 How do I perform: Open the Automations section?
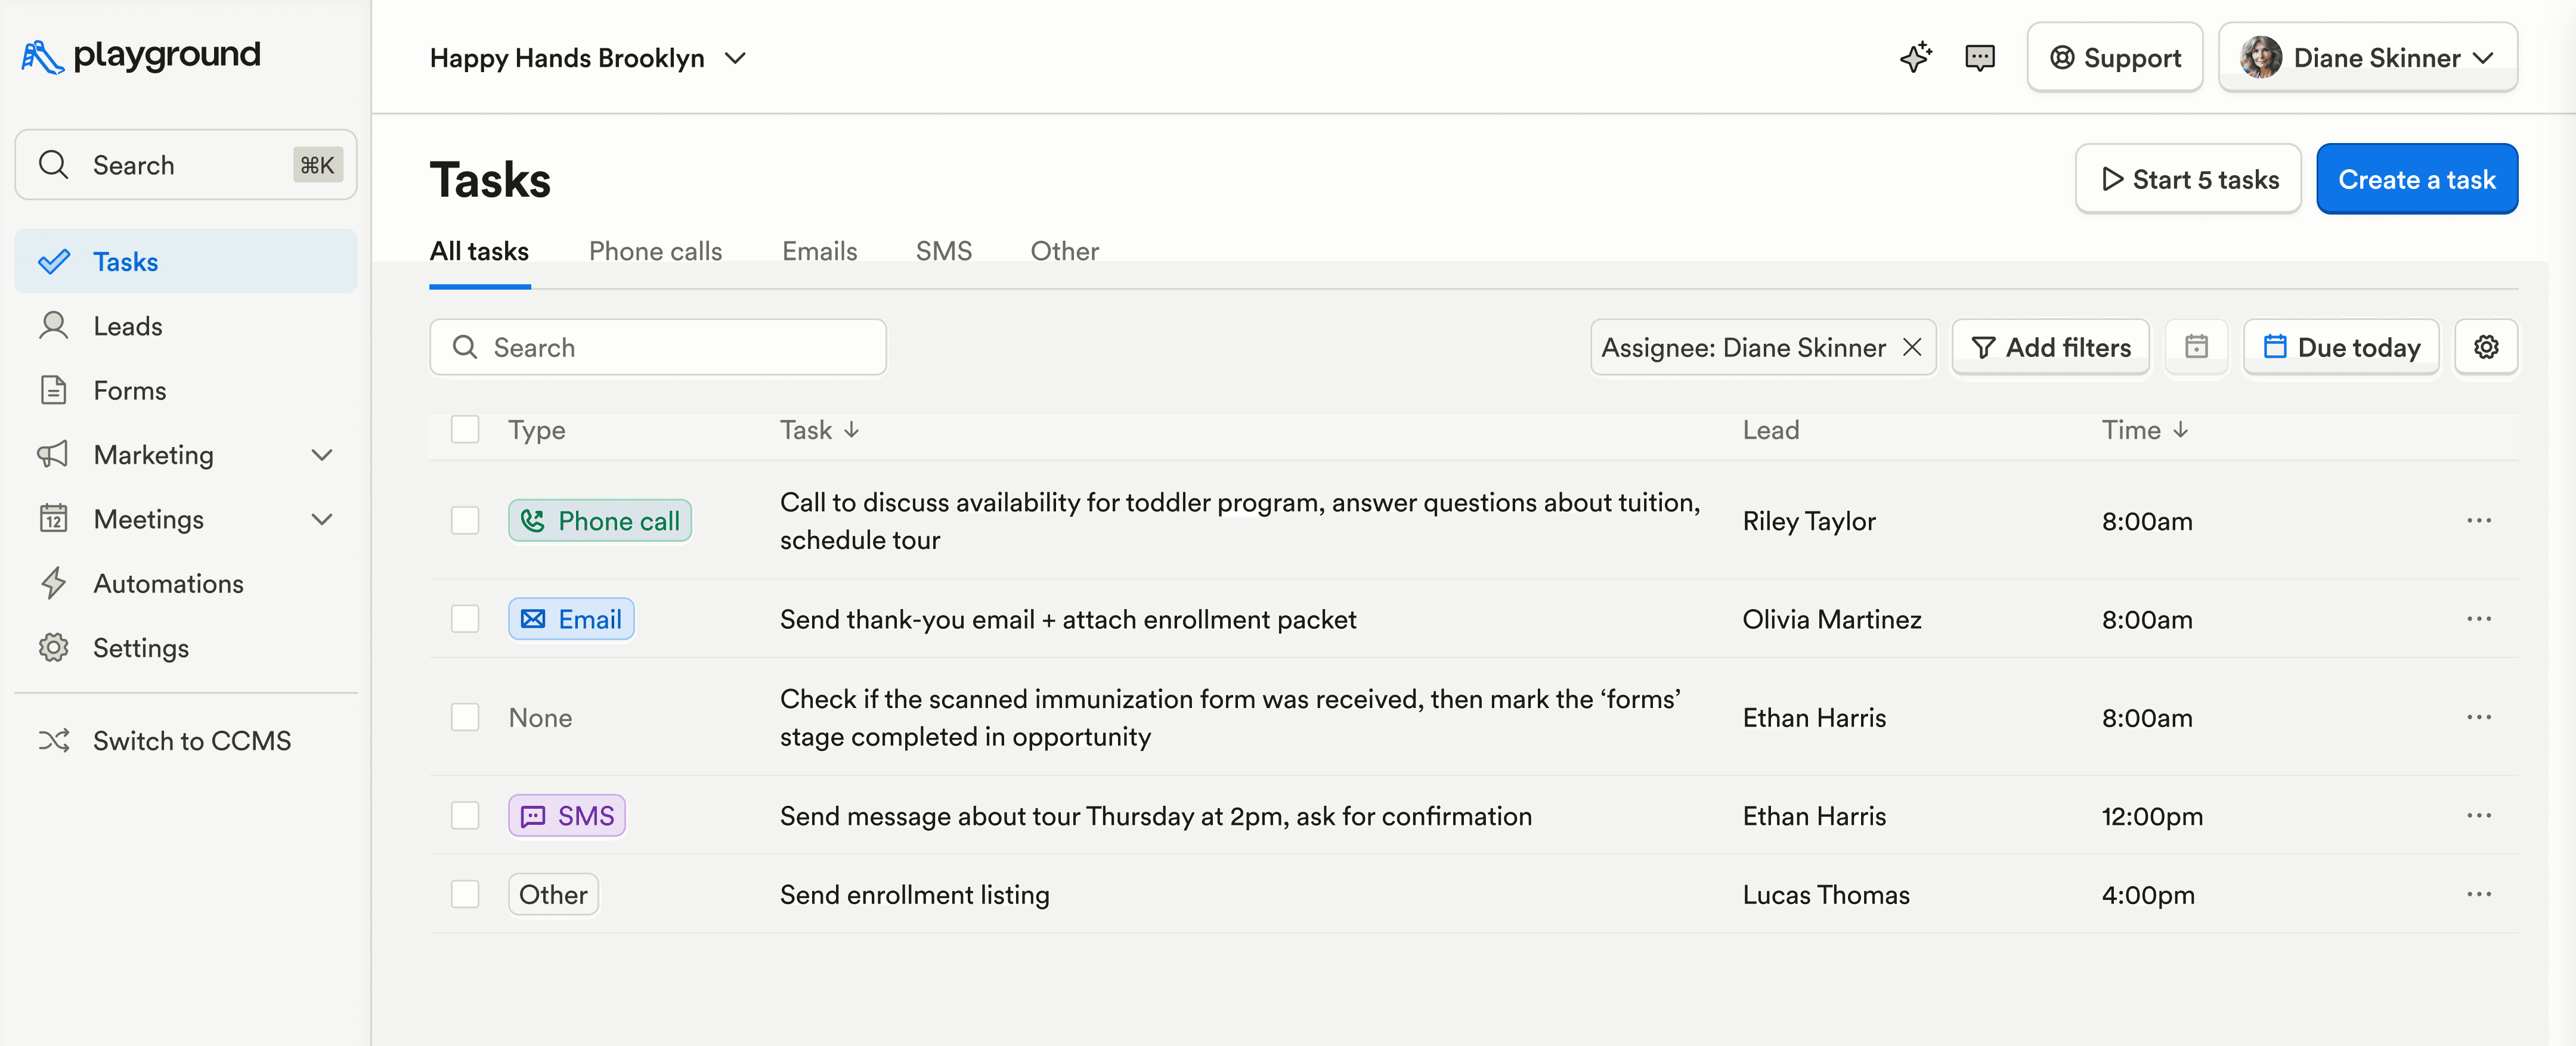pos(168,583)
